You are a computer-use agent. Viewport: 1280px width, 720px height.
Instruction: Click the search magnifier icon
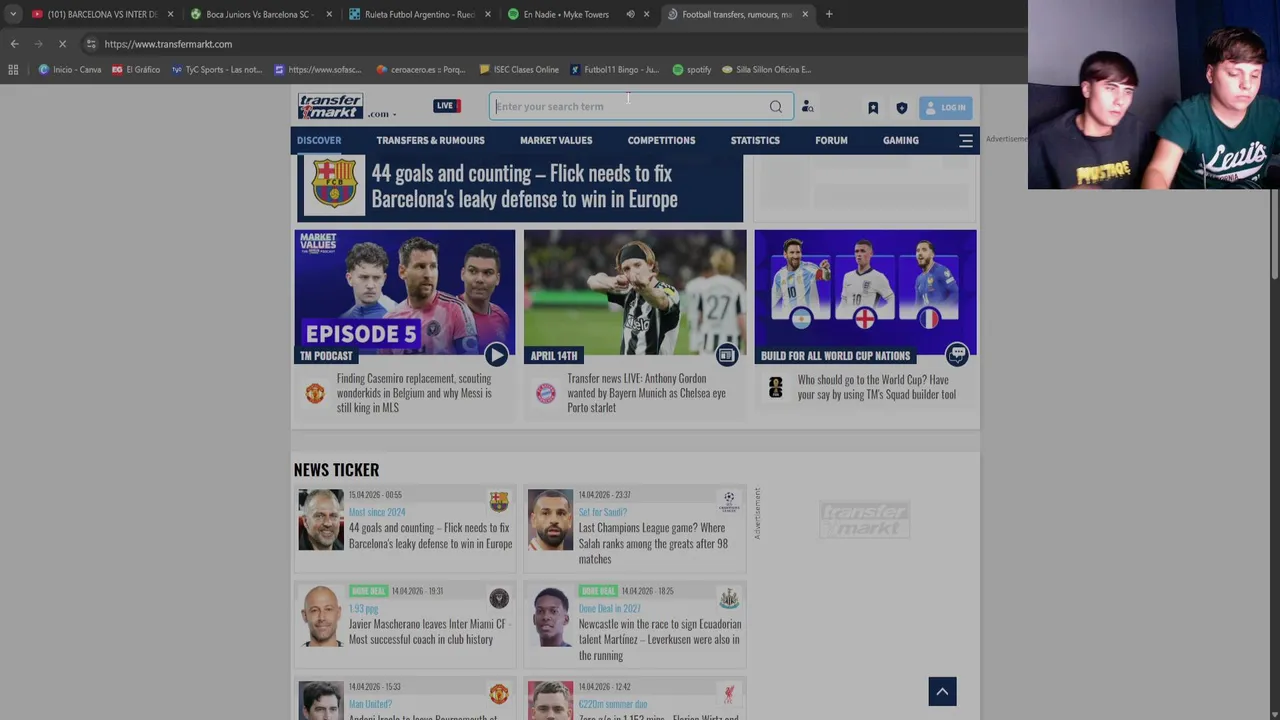click(776, 107)
